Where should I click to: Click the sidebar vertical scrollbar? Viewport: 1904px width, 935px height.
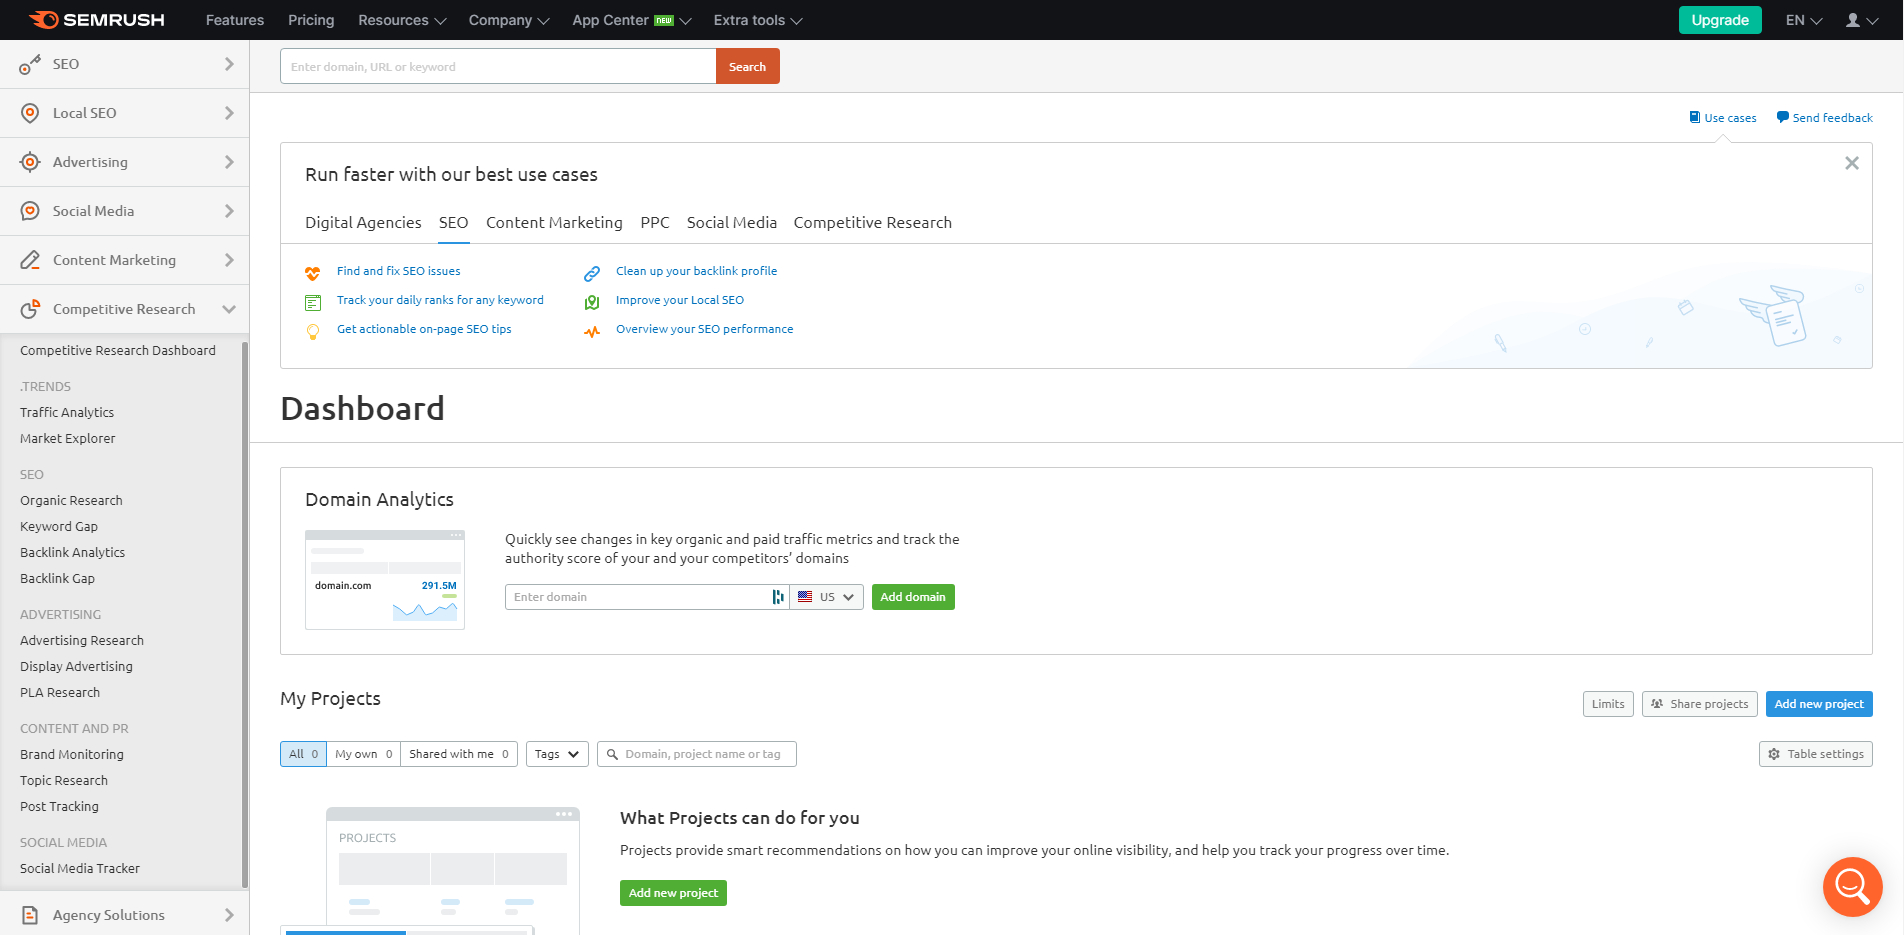click(x=245, y=614)
